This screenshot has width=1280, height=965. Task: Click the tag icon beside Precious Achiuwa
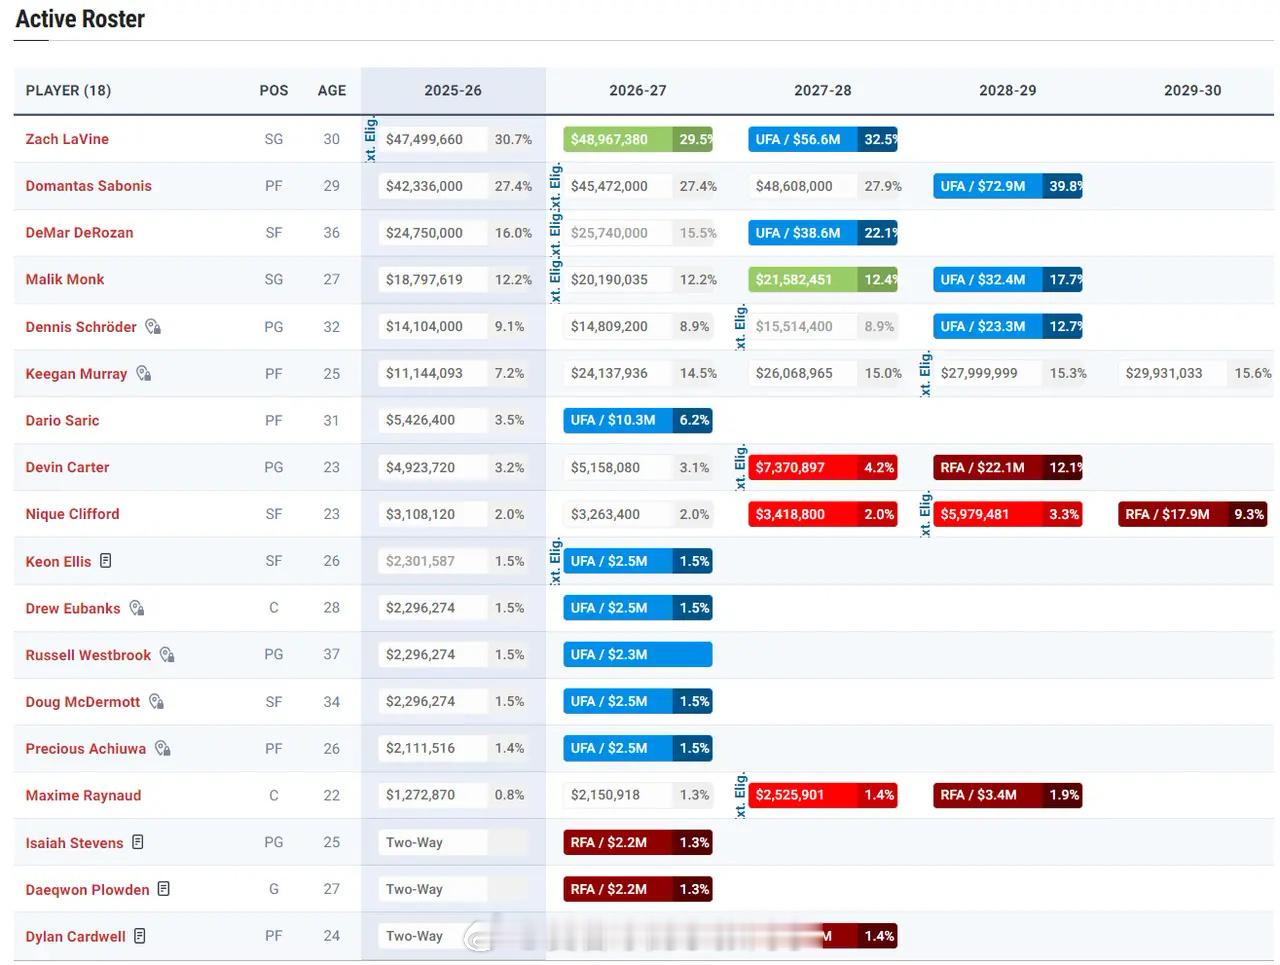(x=163, y=748)
